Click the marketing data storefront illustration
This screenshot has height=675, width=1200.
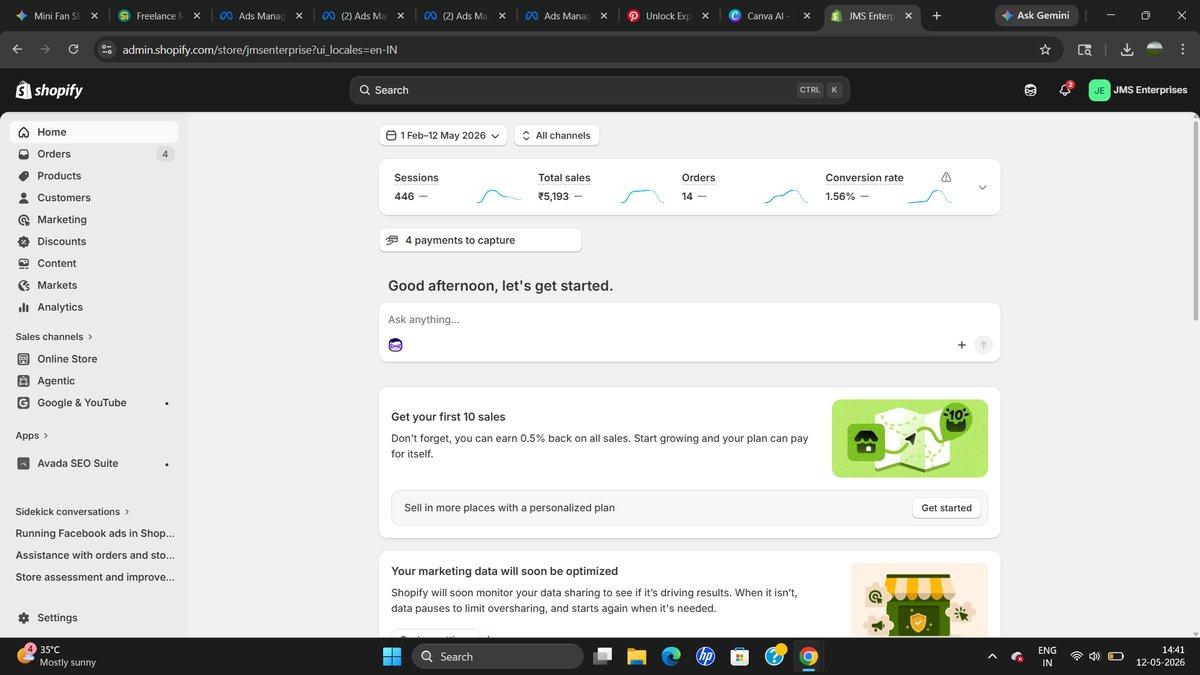pyautogui.click(x=919, y=600)
